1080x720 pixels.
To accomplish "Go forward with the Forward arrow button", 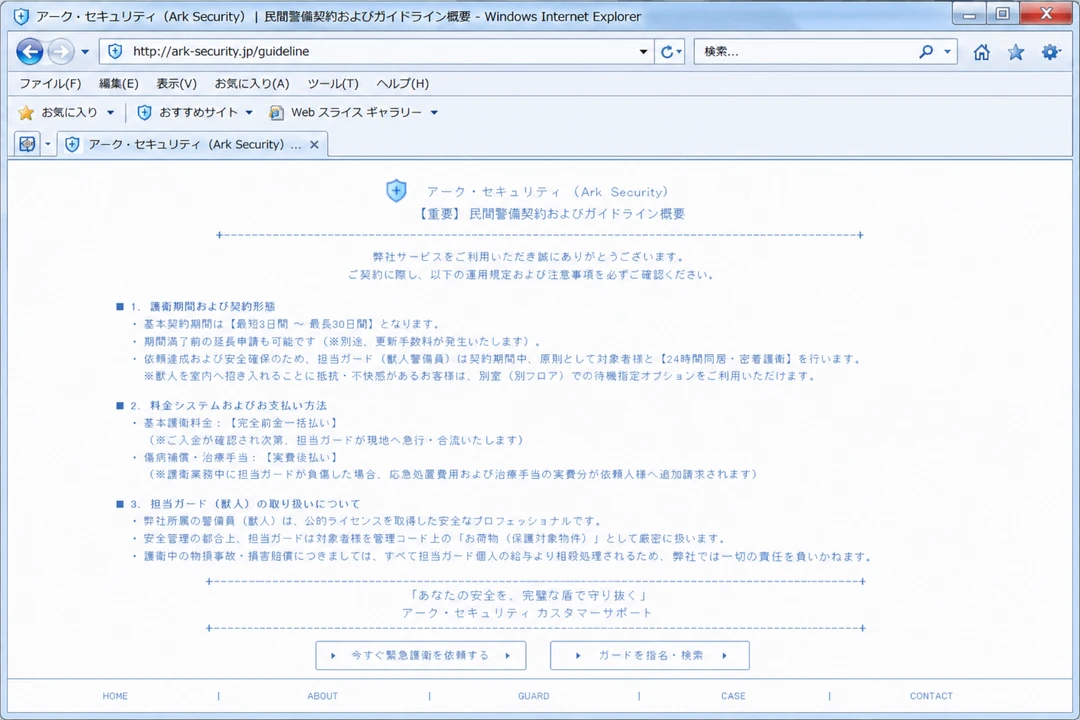I will pos(61,51).
